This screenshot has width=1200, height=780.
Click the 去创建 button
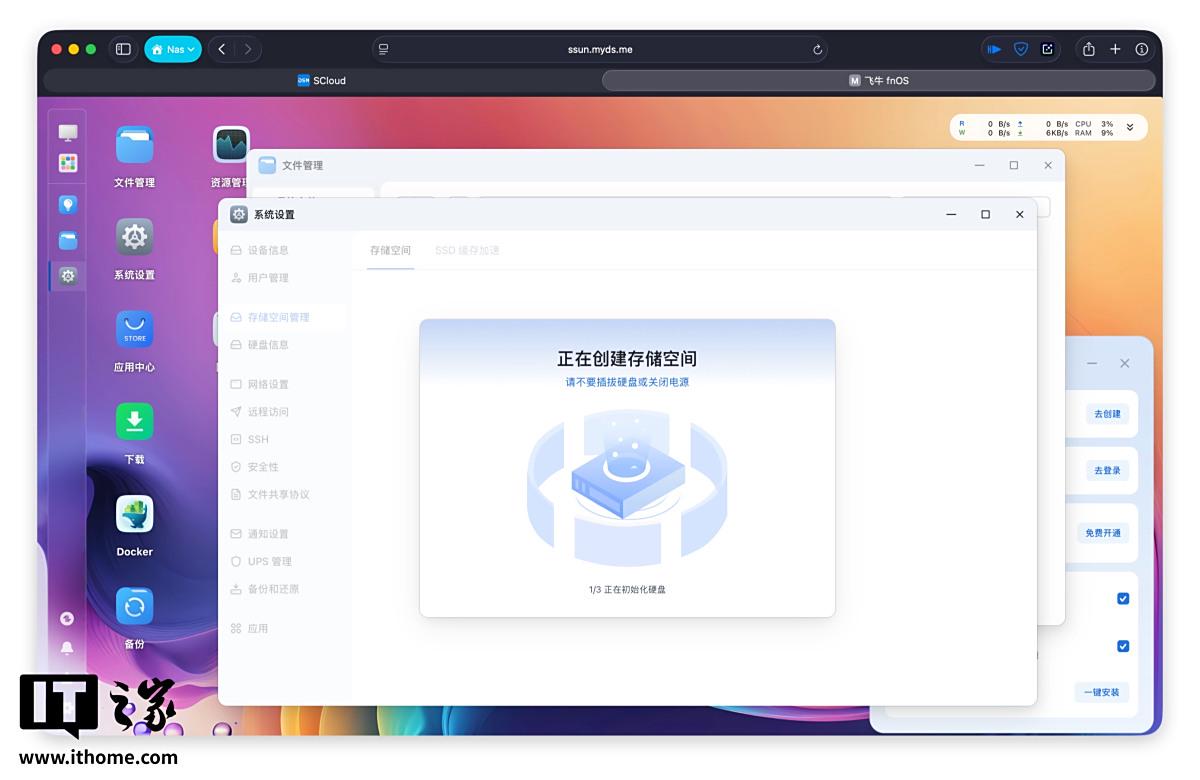coord(1107,414)
